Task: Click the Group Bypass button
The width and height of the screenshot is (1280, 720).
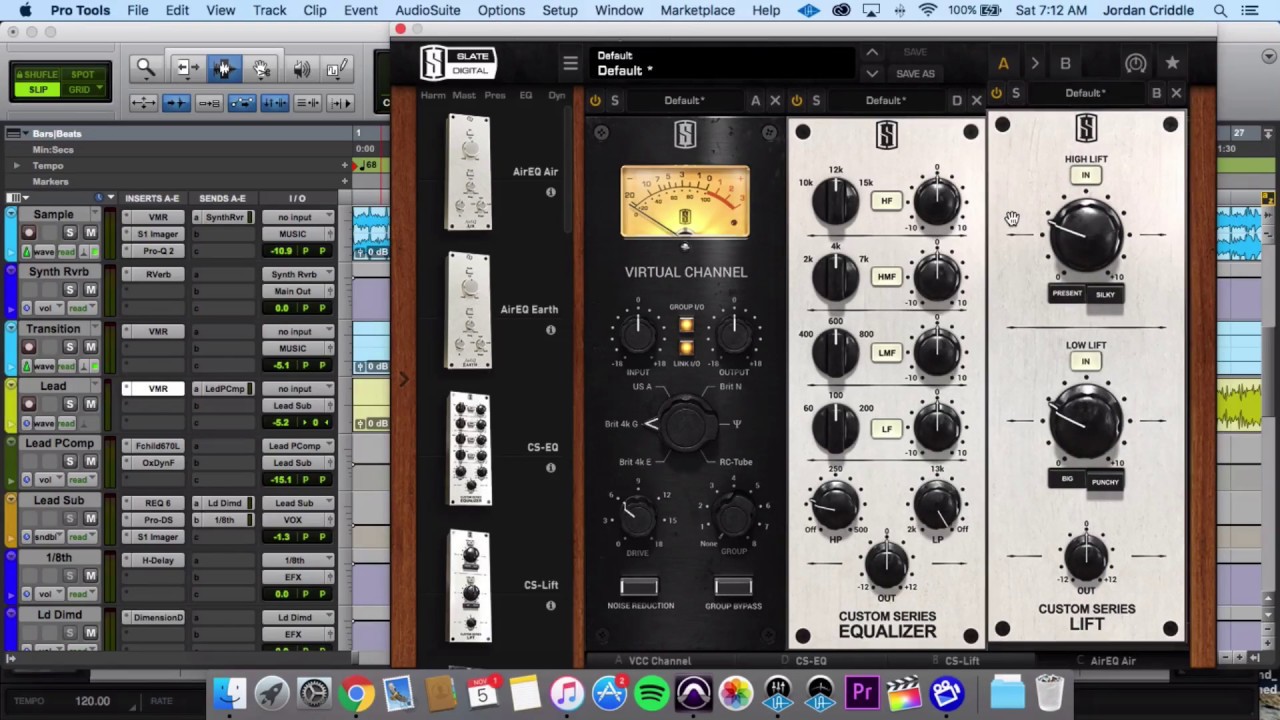Action: click(x=733, y=587)
